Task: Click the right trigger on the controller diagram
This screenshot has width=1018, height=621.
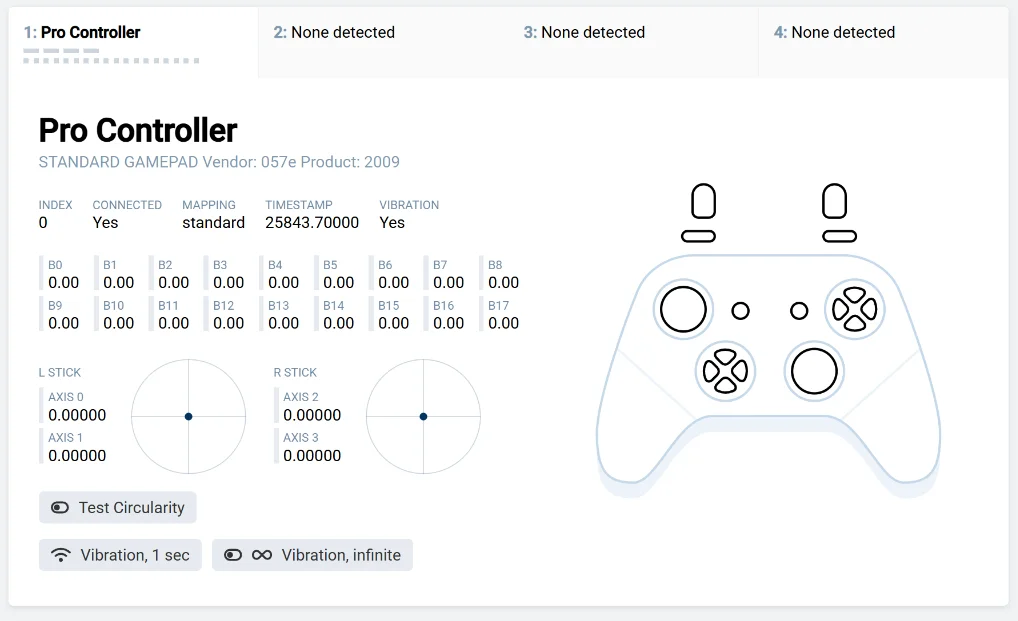Action: click(834, 201)
